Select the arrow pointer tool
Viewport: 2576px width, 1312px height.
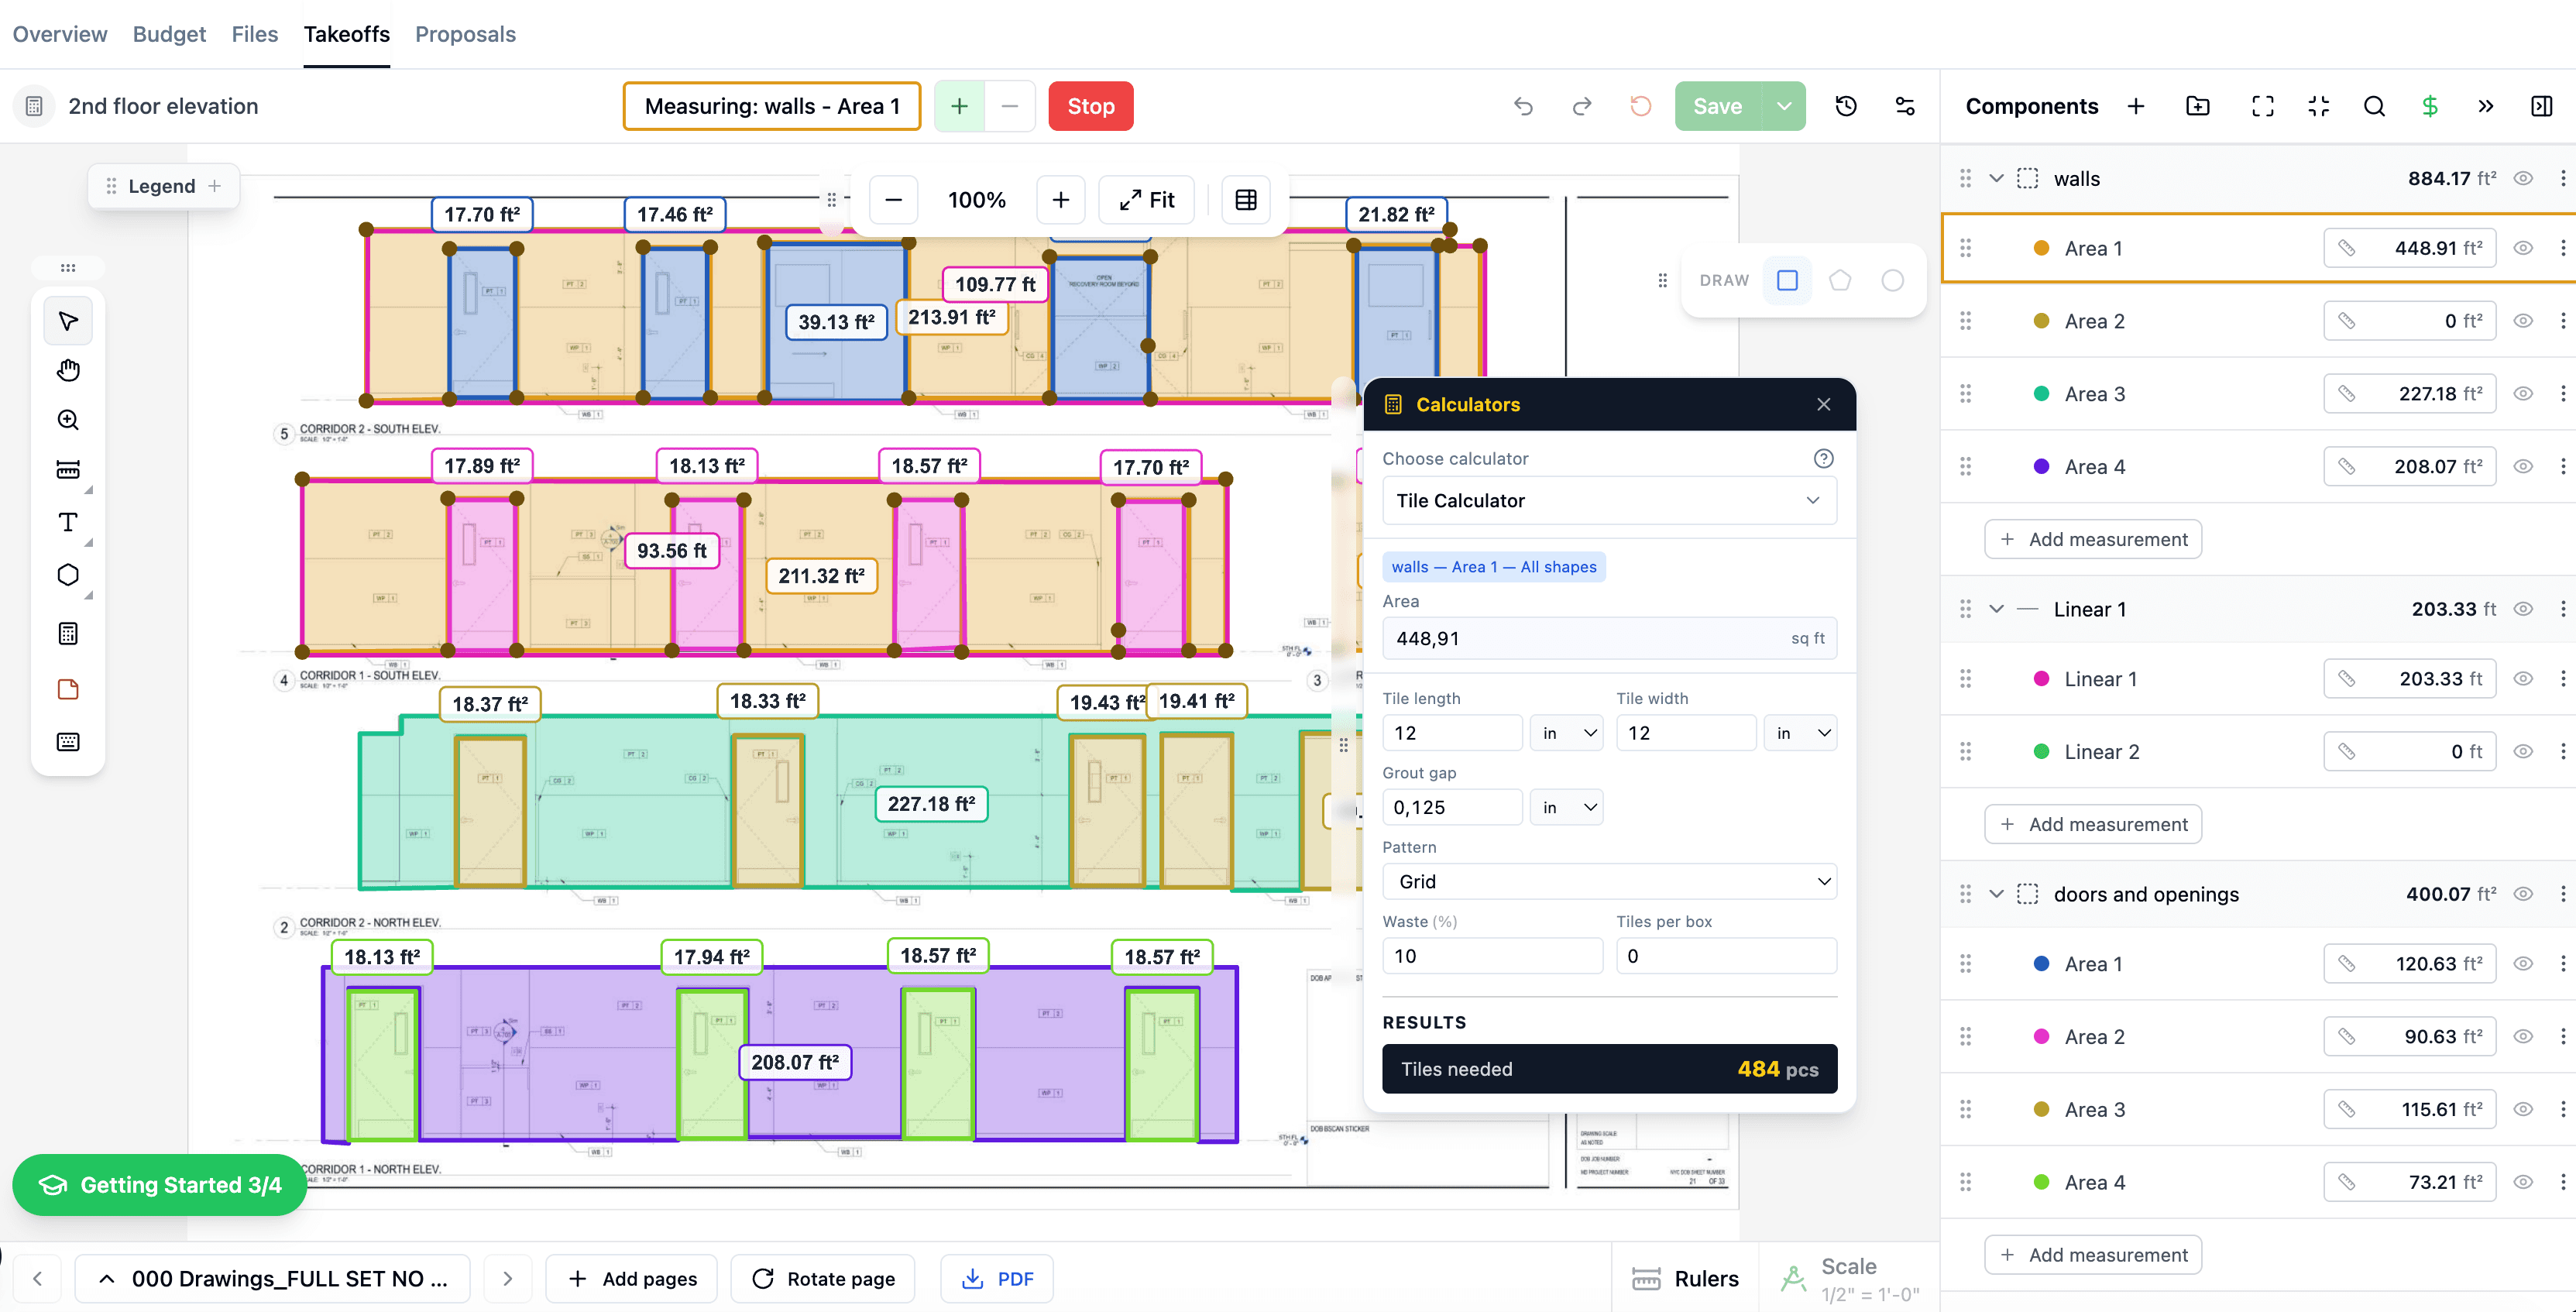point(68,321)
